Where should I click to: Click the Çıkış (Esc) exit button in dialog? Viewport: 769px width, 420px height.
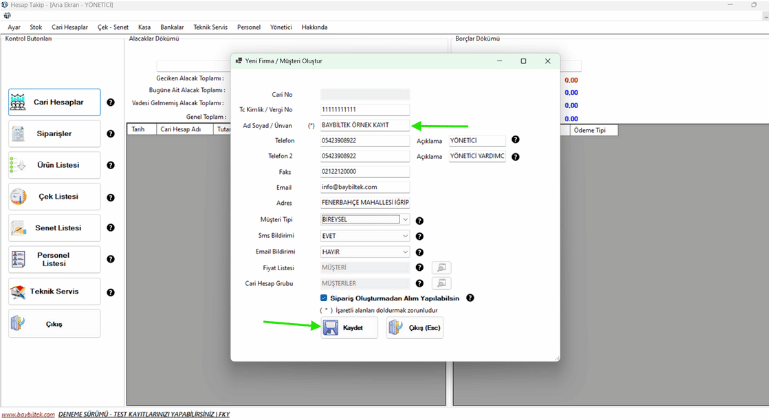[415, 328]
